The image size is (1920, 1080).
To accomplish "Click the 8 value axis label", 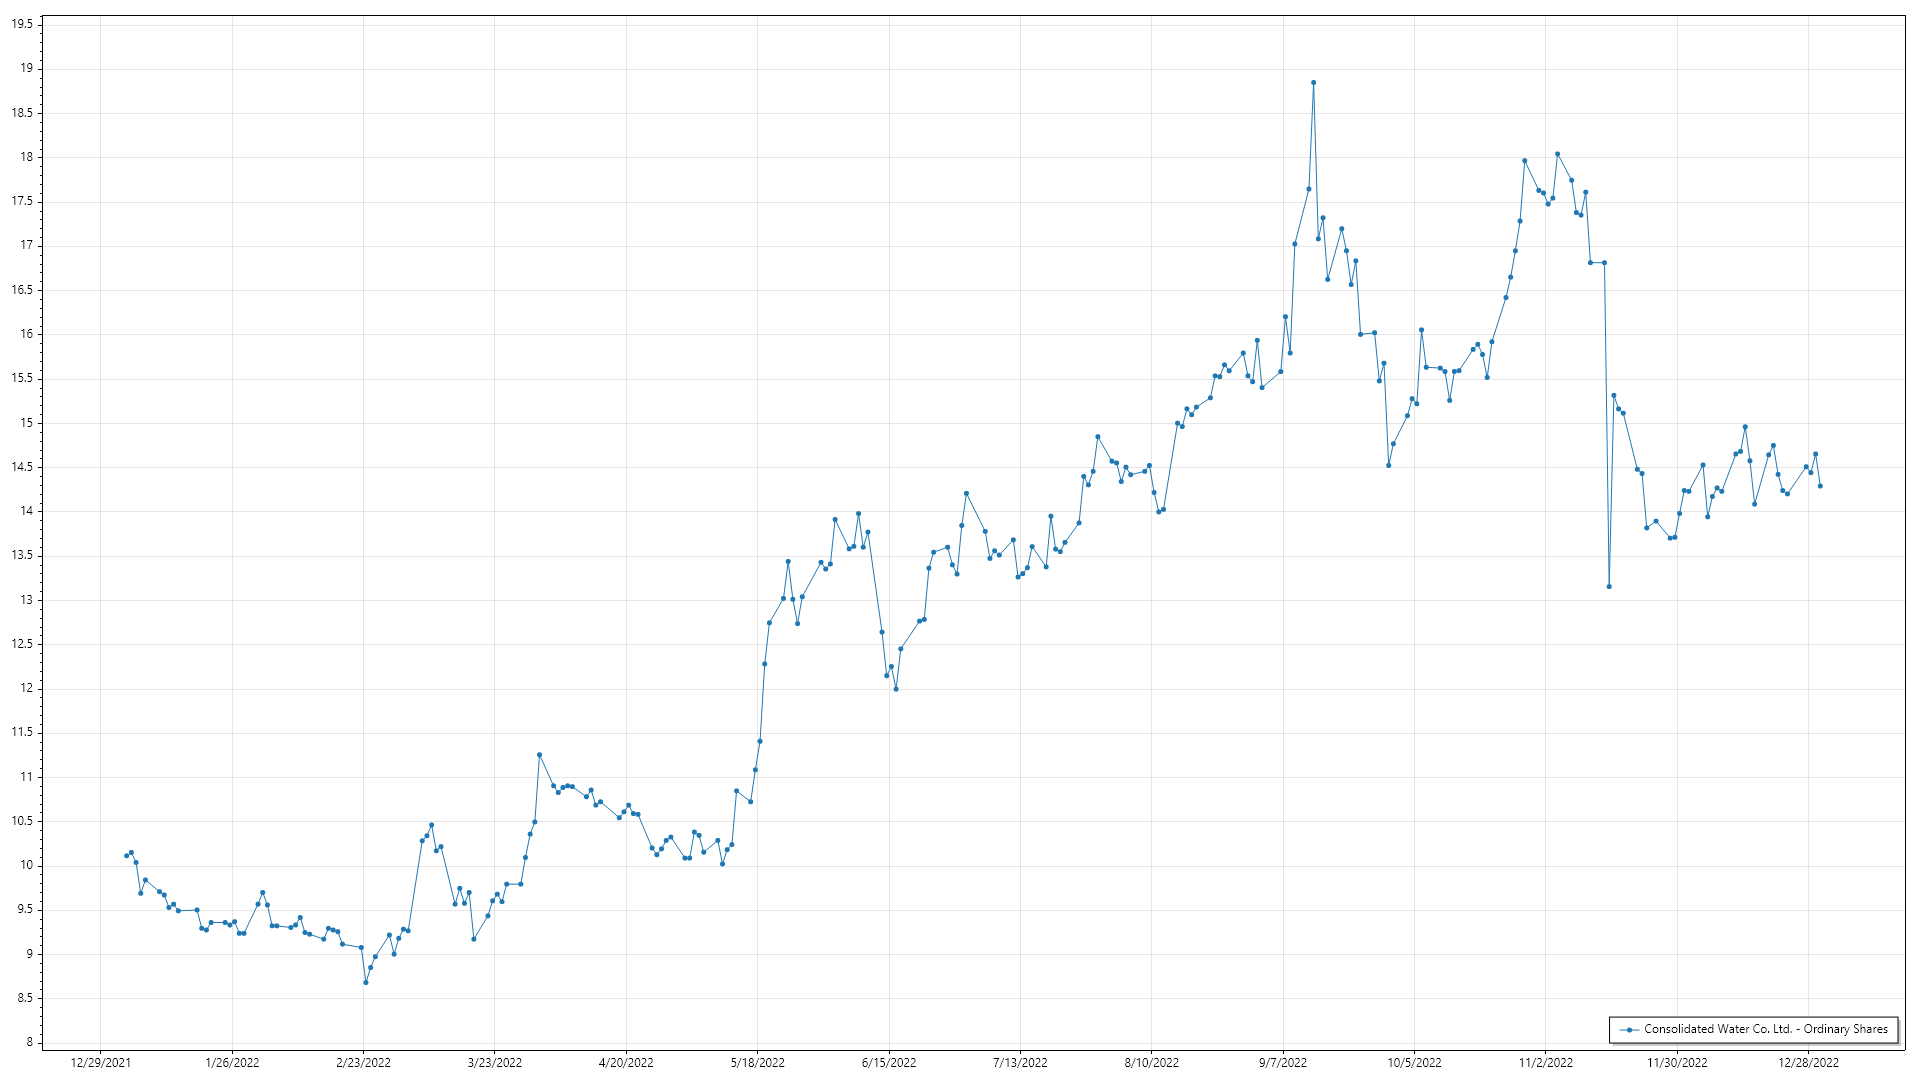I will tap(29, 1042).
